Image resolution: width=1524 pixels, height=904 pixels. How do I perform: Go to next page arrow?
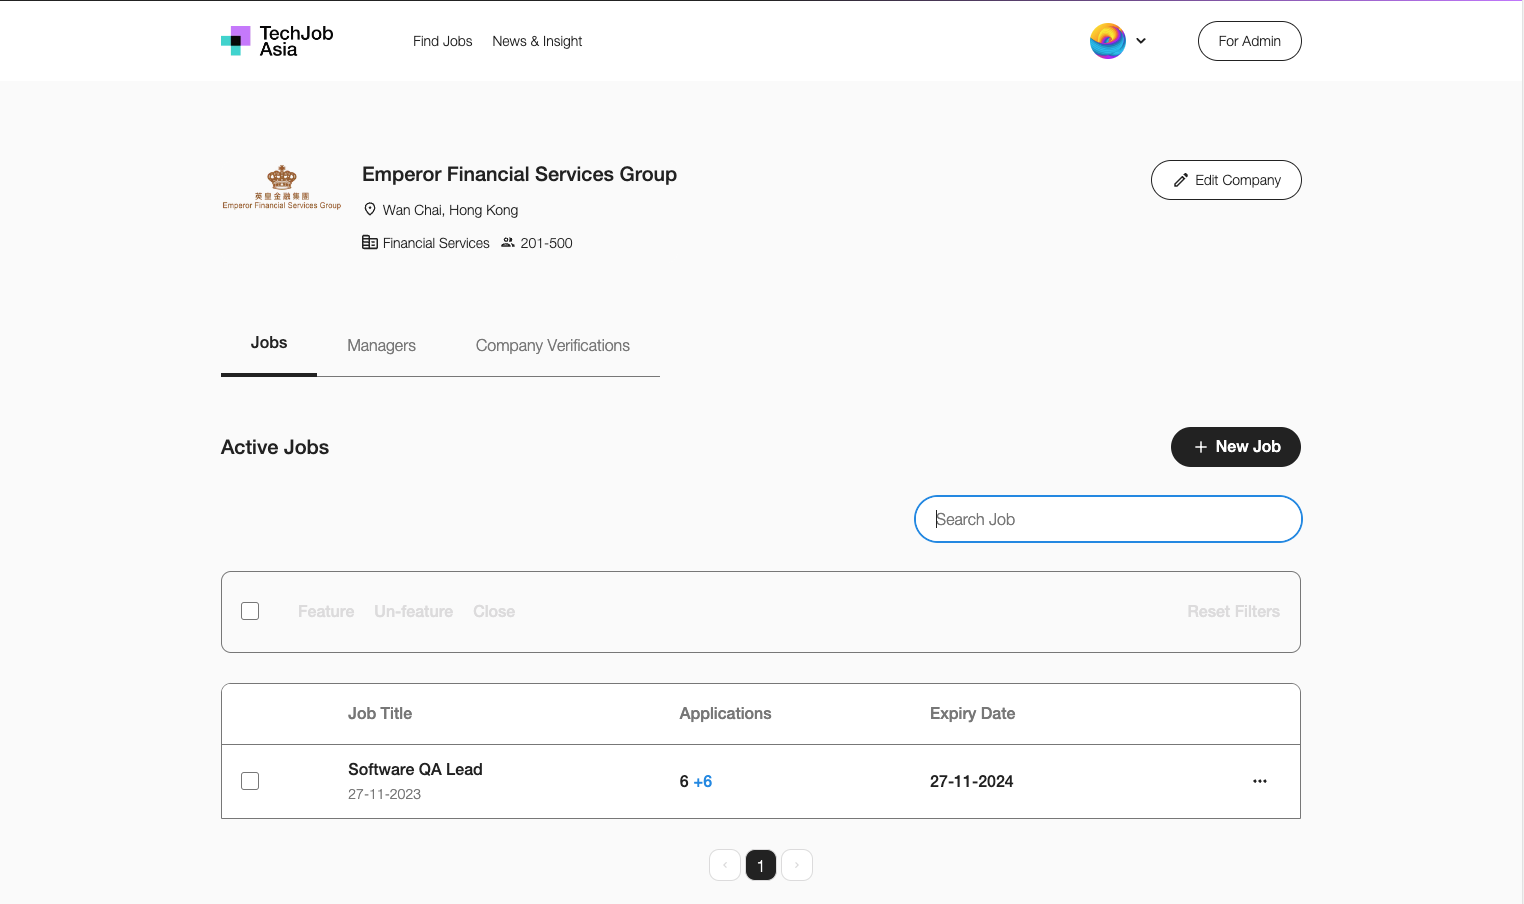point(797,865)
